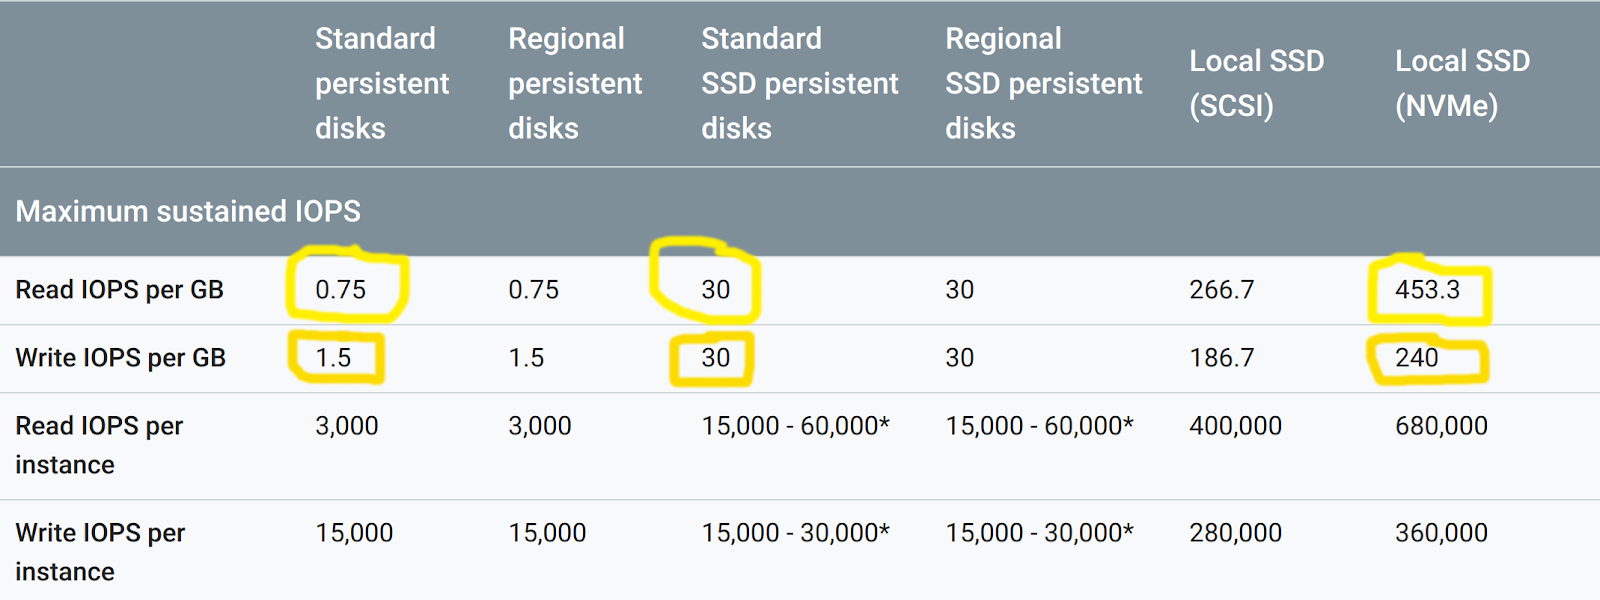1600x600 pixels.
Task: Select the 280,000 write IOPS value
Action: point(1235,533)
